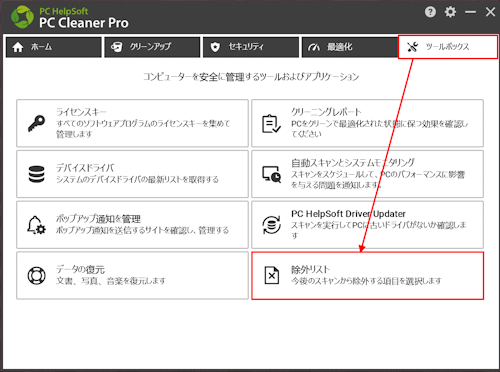The image size is (500, 372).
Task: Click the shield icon in セキュリティ tab
Action: (x=215, y=47)
